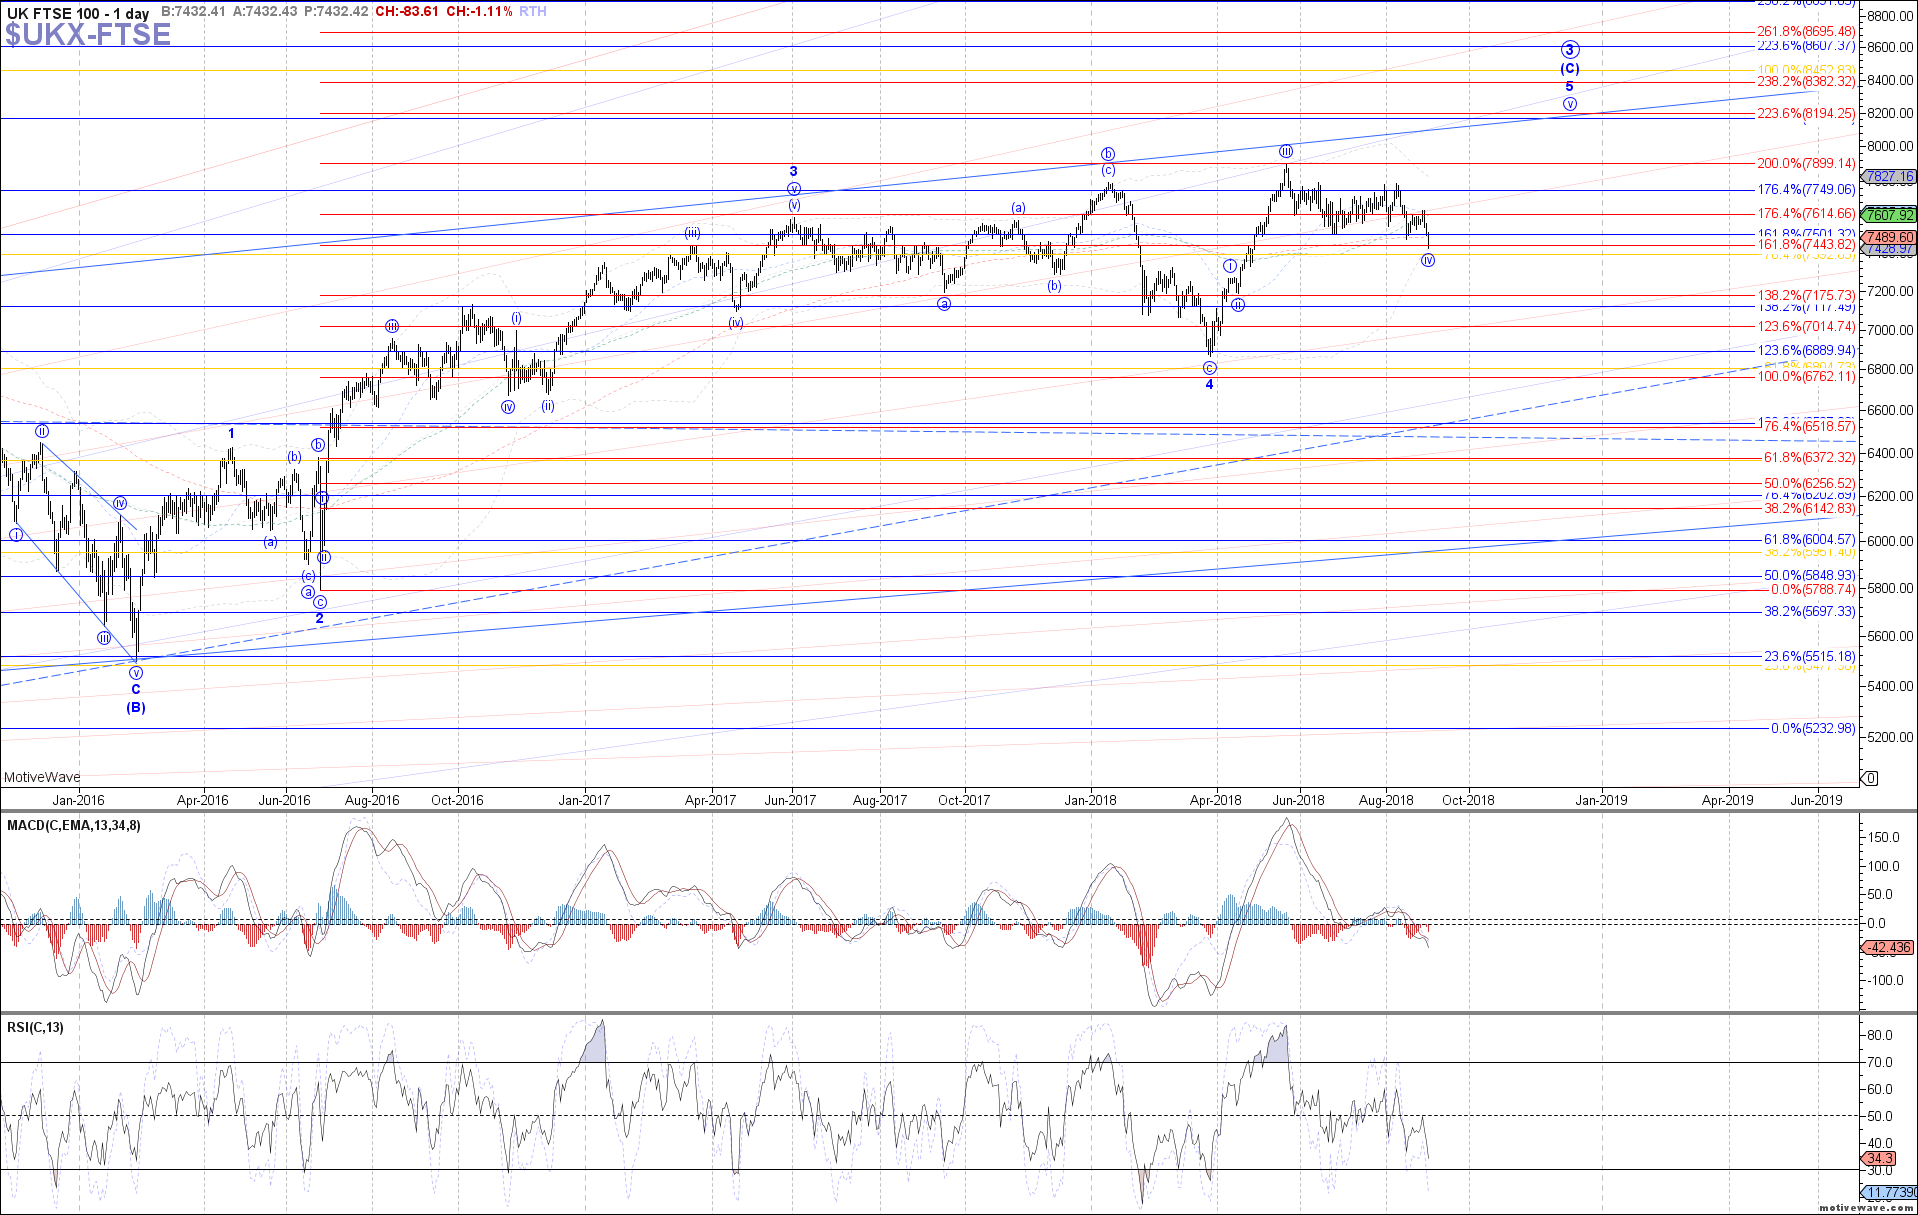This screenshot has height=1215, width=1918.
Task: Click the 'Jun-2019' date axis label
Action: click(x=1816, y=800)
